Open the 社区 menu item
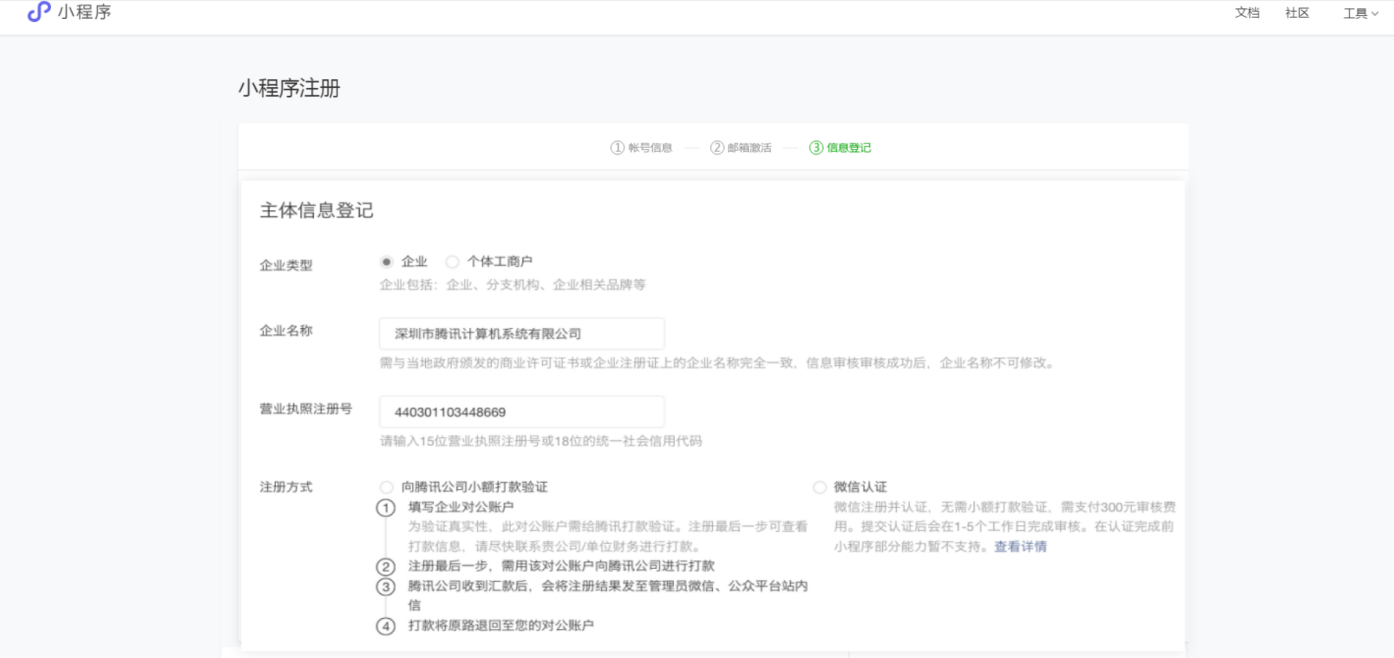This screenshot has height=658, width=1394. click(1297, 13)
